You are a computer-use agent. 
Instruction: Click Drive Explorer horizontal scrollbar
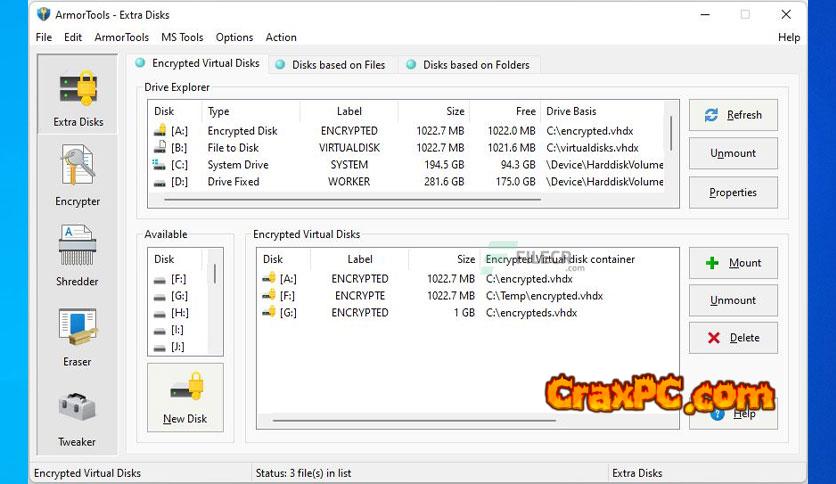coord(352,200)
